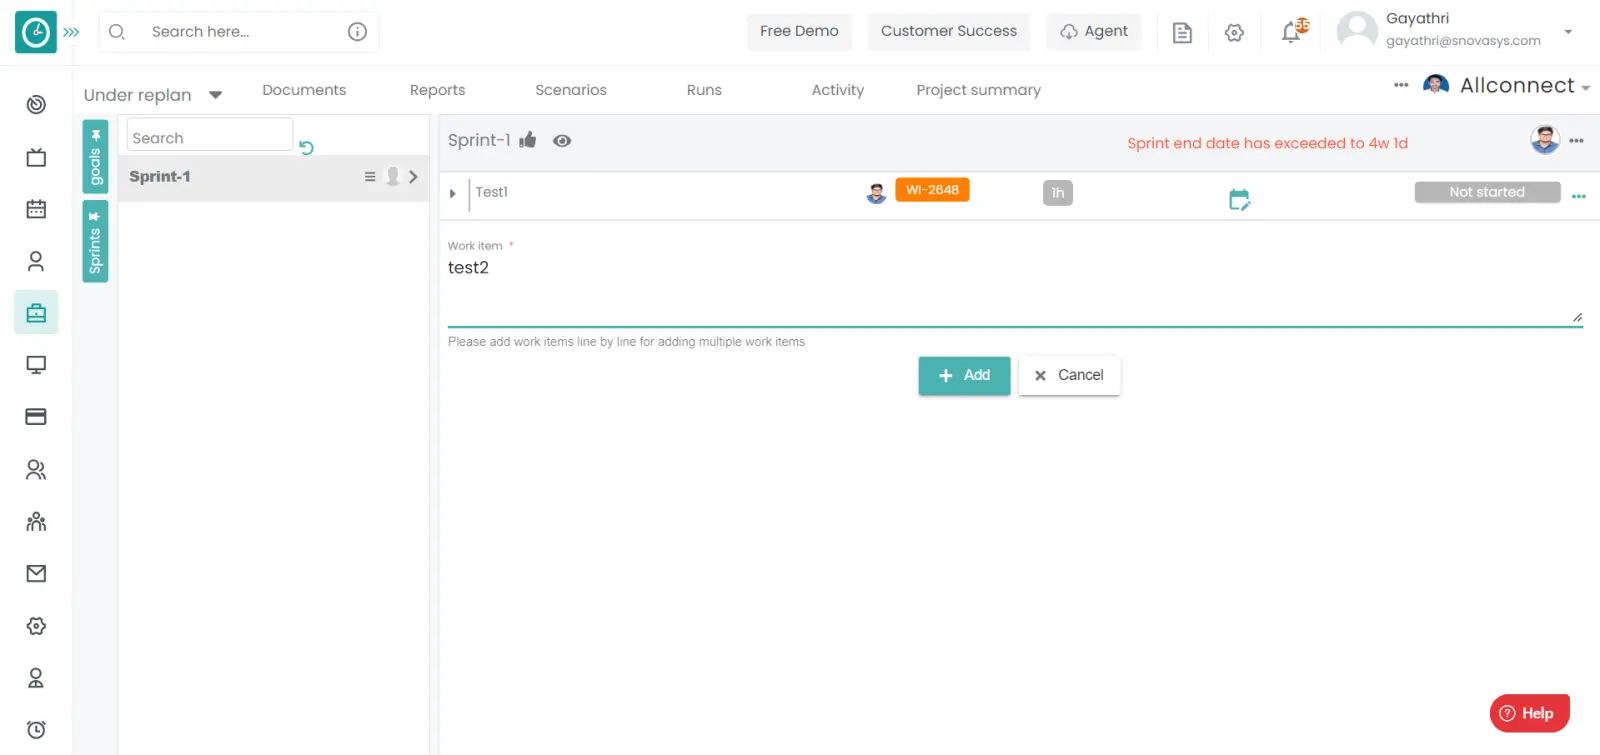Click the Not started status badge

1487,192
